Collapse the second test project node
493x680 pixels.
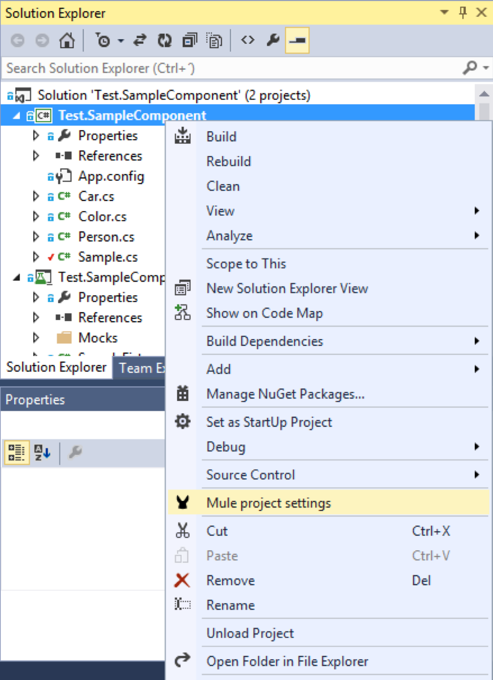(16, 278)
